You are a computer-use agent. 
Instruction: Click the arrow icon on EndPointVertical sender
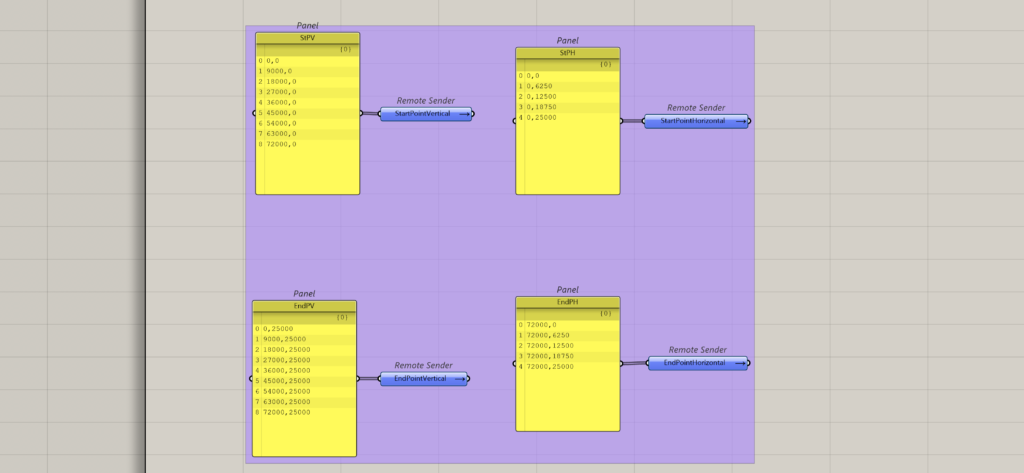pos(459,379)
